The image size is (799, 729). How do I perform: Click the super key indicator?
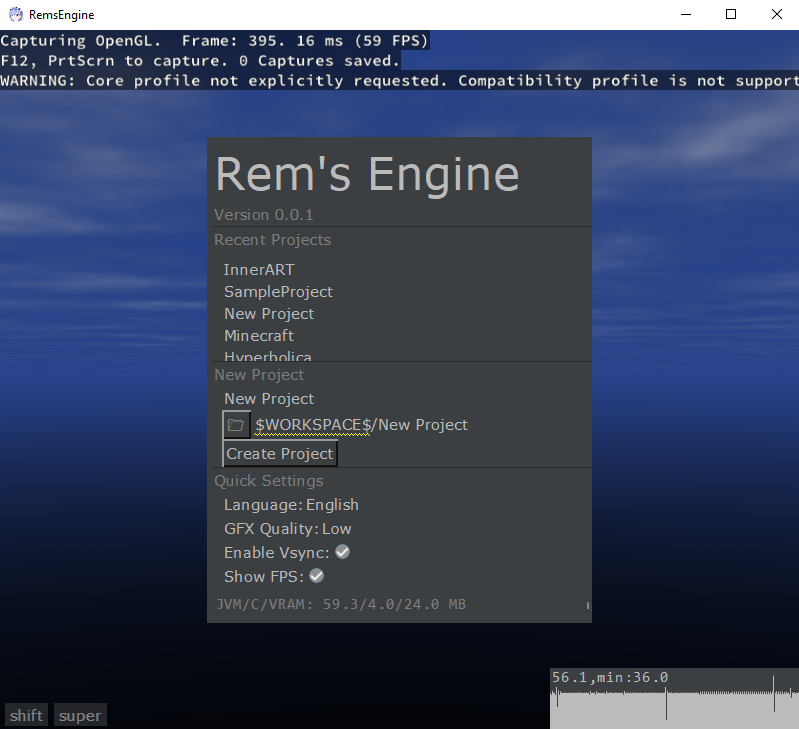coord(80,715)
